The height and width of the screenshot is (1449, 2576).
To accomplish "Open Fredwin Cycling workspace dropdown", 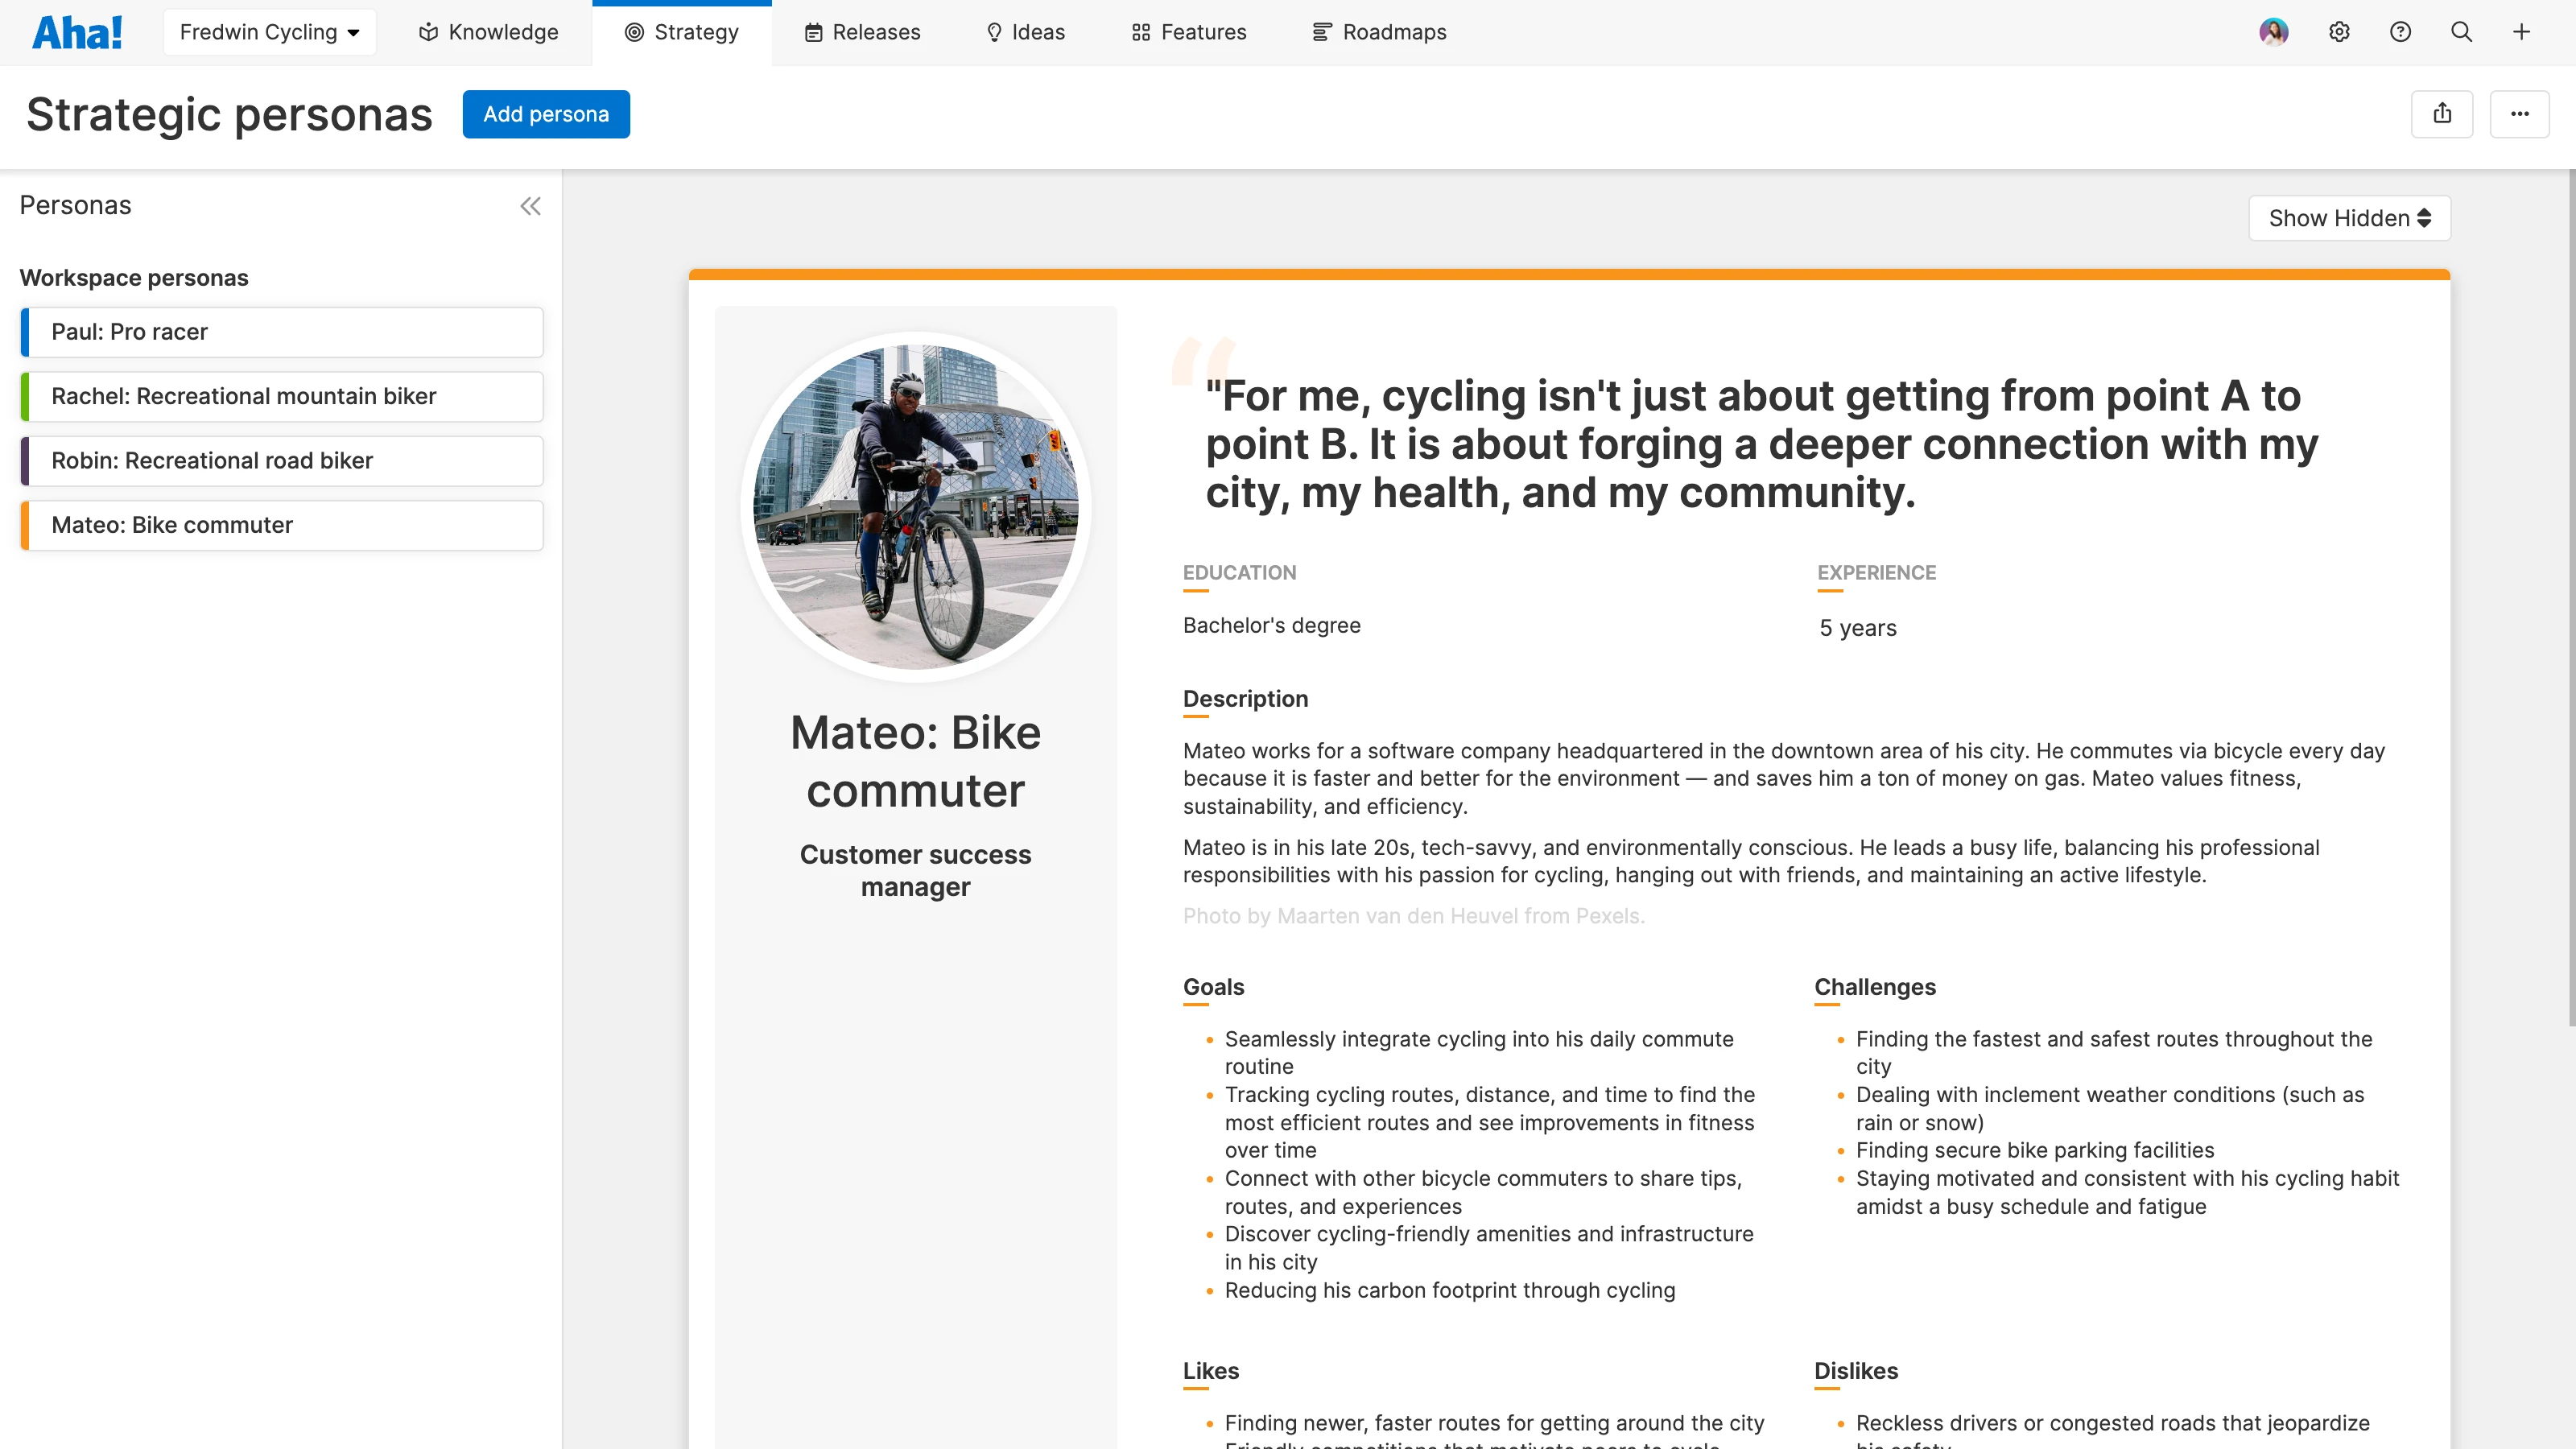I will click(x=269, y=32).
